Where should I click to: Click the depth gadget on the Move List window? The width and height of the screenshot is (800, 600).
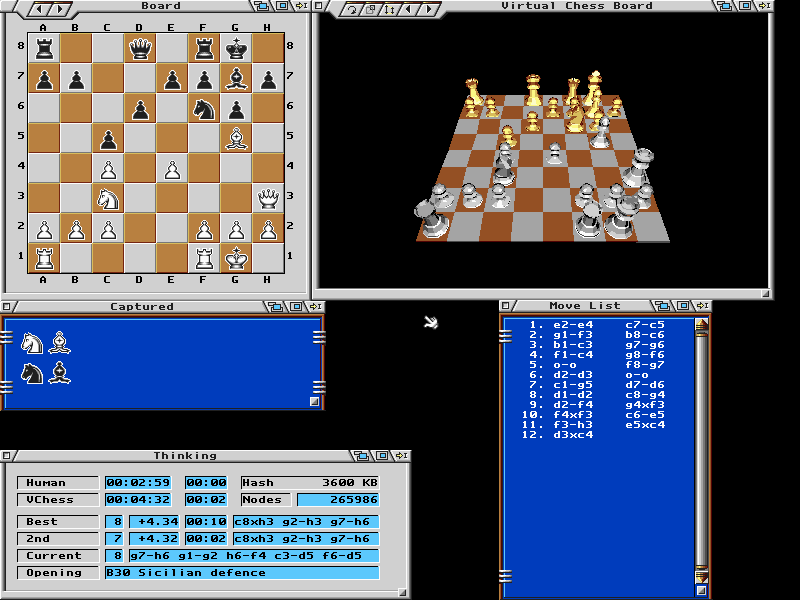pos(661,305)
